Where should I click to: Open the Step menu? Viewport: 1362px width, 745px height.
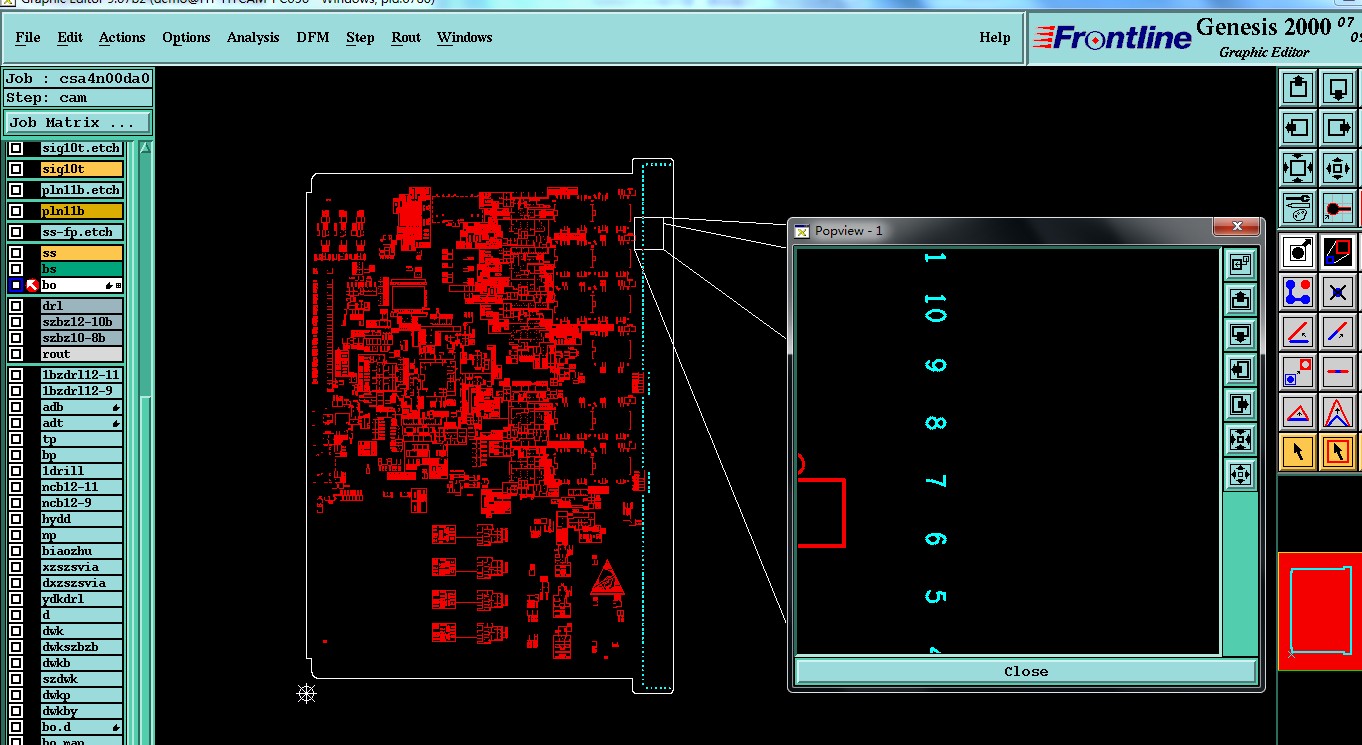pyautogui.click(x=360, y=37)
